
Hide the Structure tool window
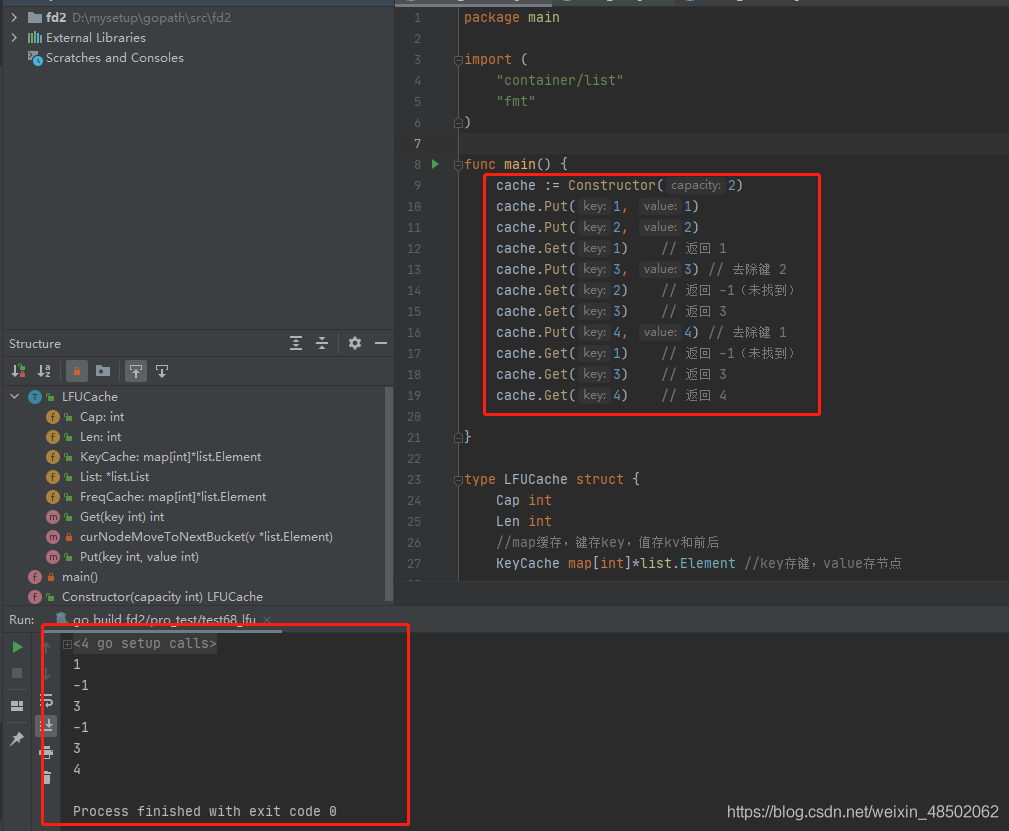381,343
